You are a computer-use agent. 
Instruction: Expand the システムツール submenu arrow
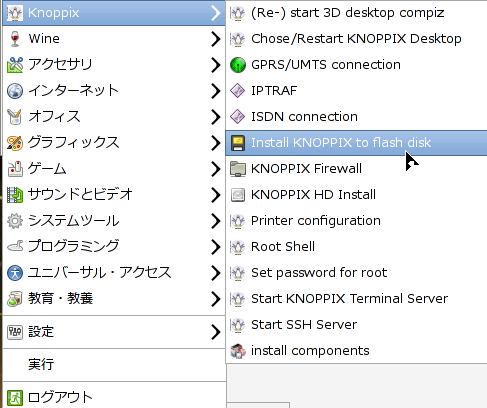[x=216, y=221]
